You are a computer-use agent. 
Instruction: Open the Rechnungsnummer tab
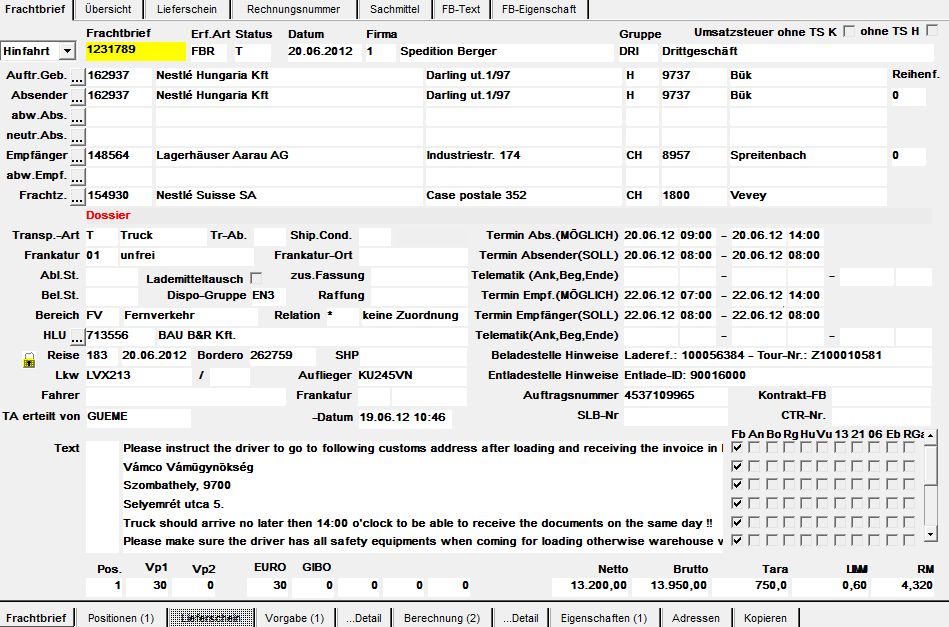pyautogui.click(x=294, y=9)
